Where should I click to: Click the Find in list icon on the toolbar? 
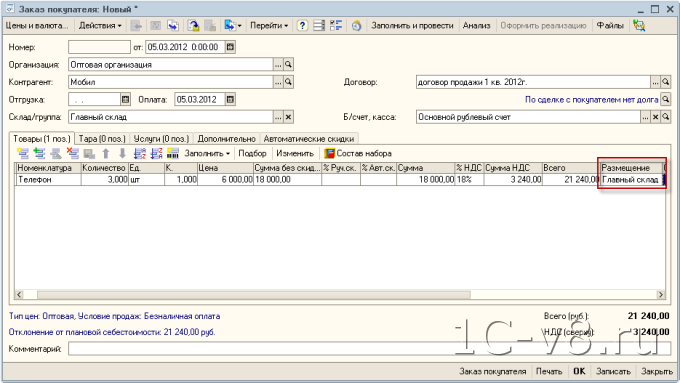(x=136, y=26)
